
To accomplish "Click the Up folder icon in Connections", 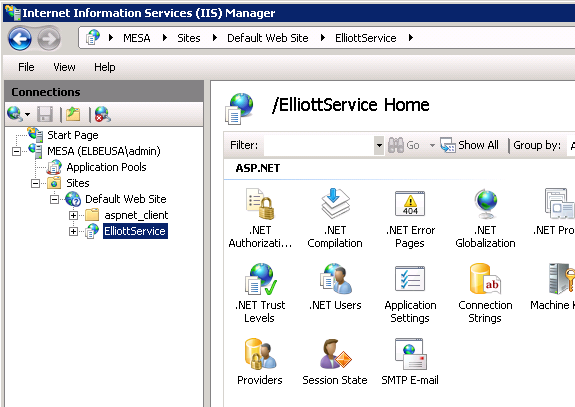I will (73, 114).
